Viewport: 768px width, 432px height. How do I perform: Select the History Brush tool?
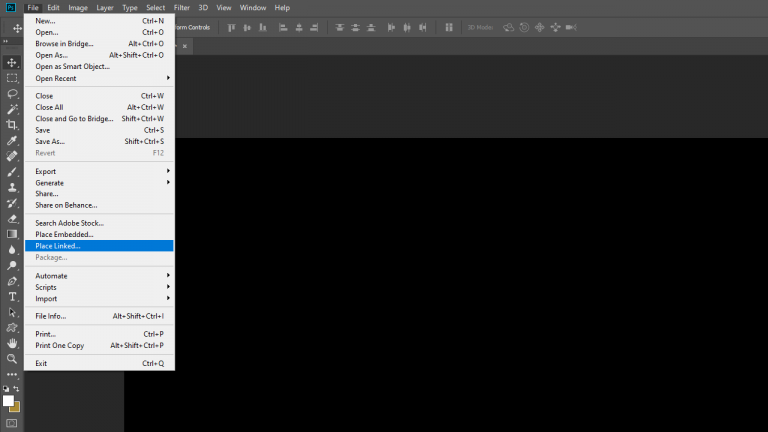coord(12,203)
